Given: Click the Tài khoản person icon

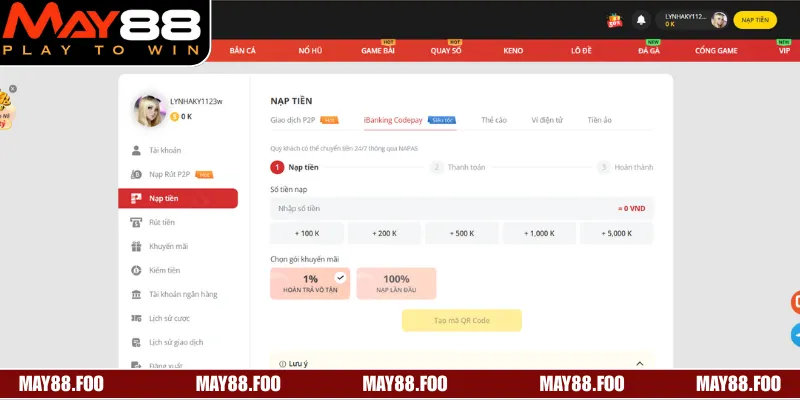Looking at the screenshot, I should pos(136,150).
